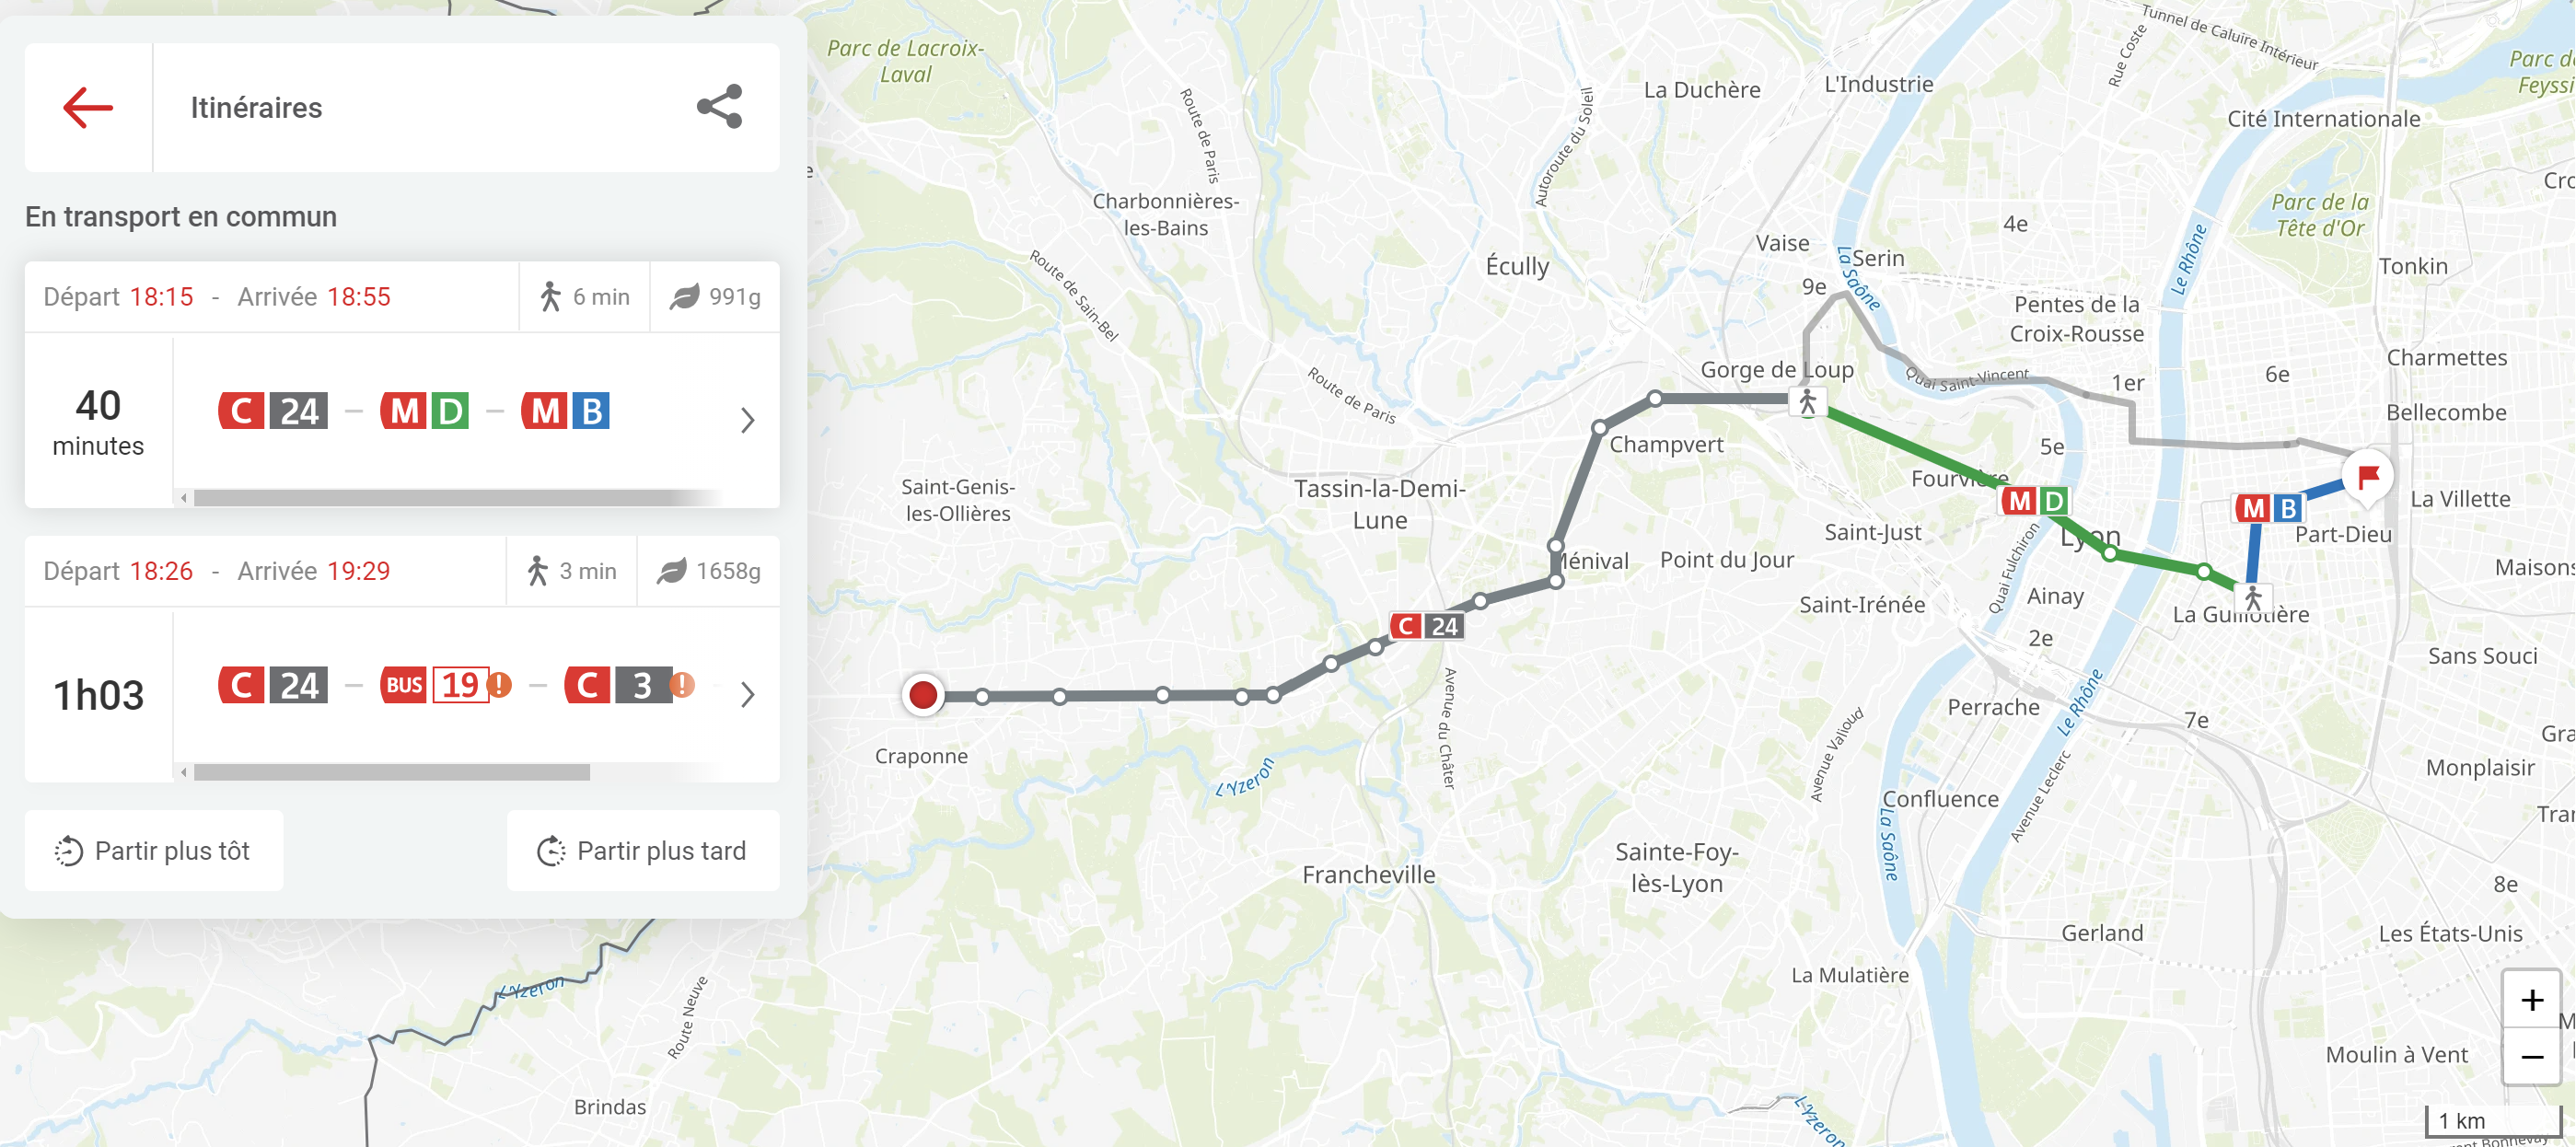Viewport: 2576px width, 1147px height.
Task: Zoom out the map with minus
Action: click(2532, 1056)
